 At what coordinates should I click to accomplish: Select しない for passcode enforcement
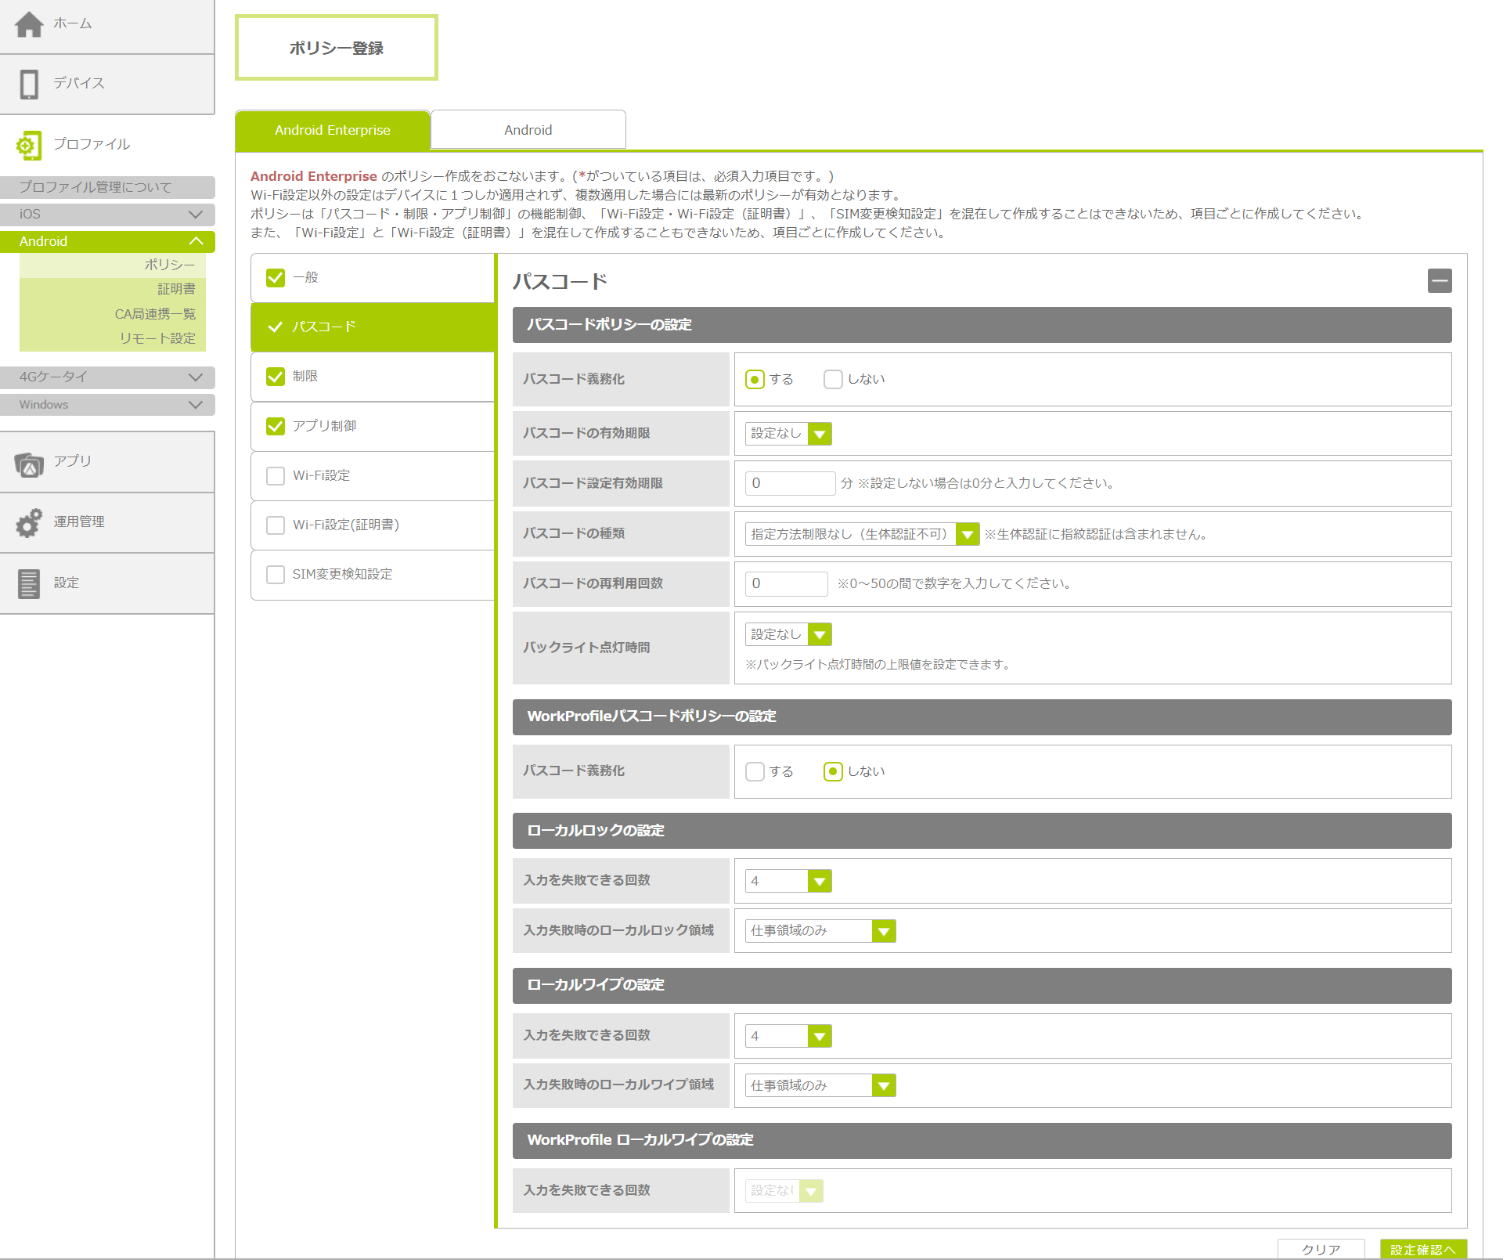pyautogui.click(x=833, y=379)
